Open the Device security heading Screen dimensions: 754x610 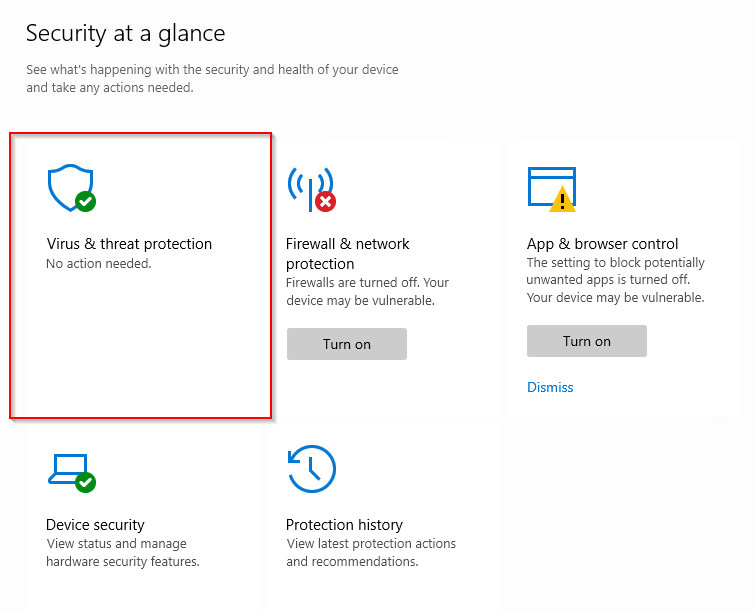tap(95, 524)
